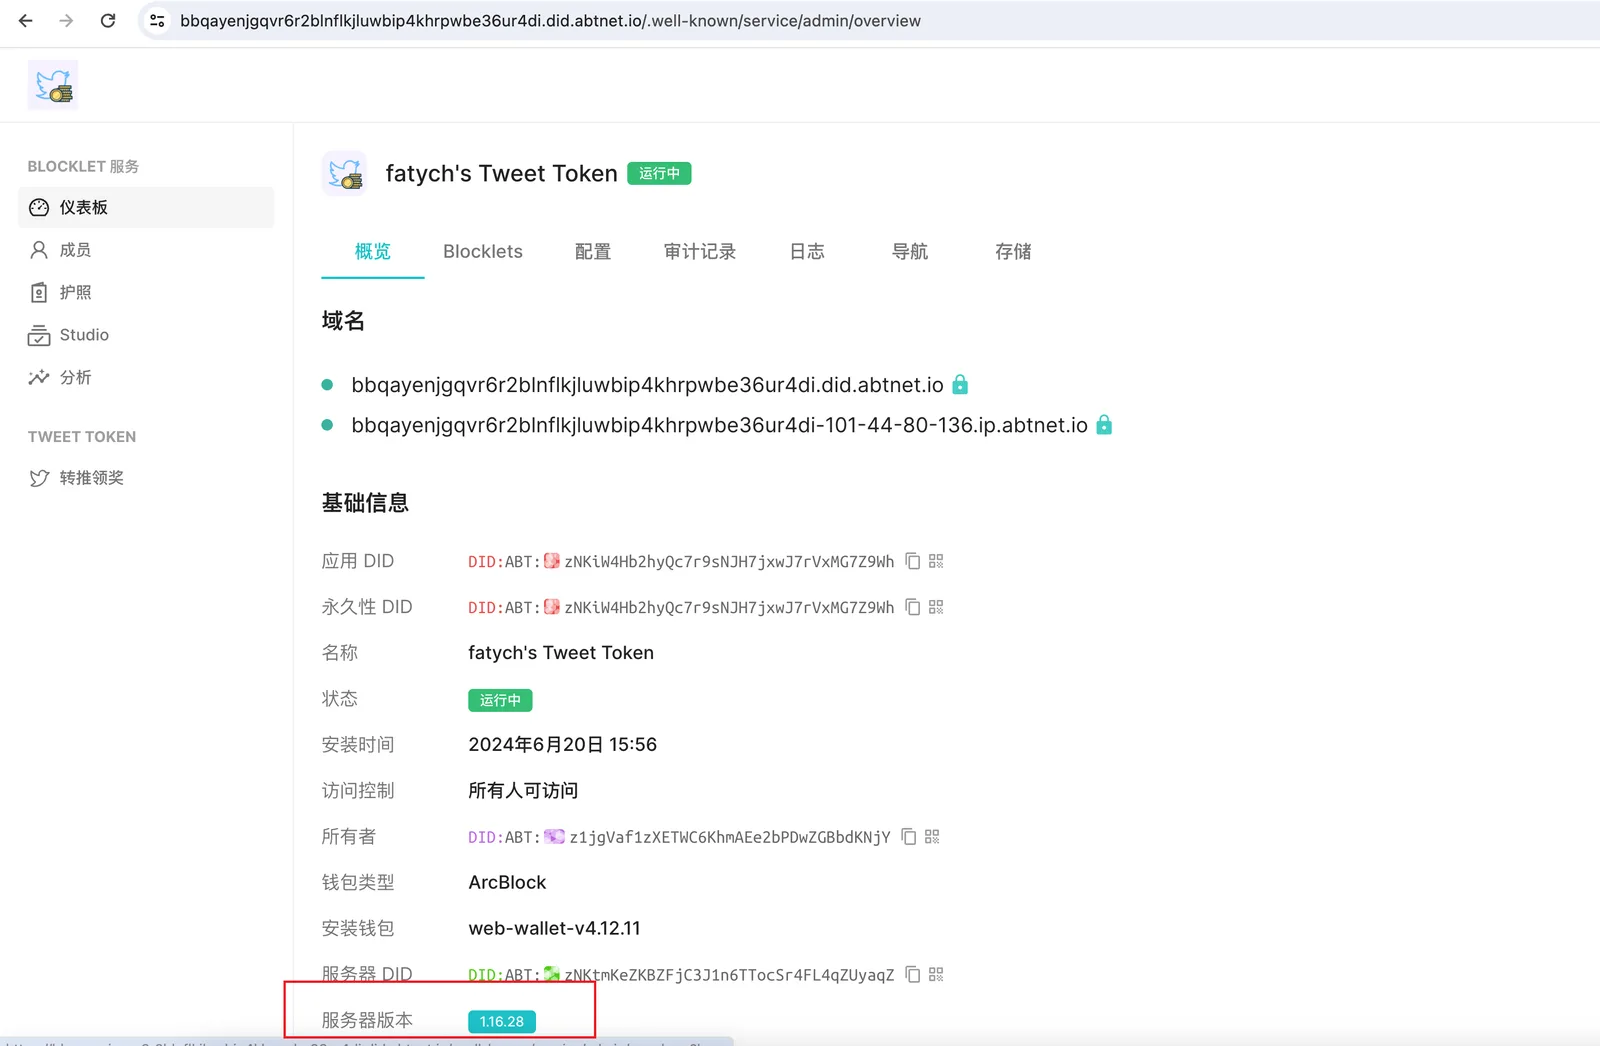Screen dimensions: 1600x1046
Task: Click the ArcBlock wallet type value
Action: tap(507, 883)
